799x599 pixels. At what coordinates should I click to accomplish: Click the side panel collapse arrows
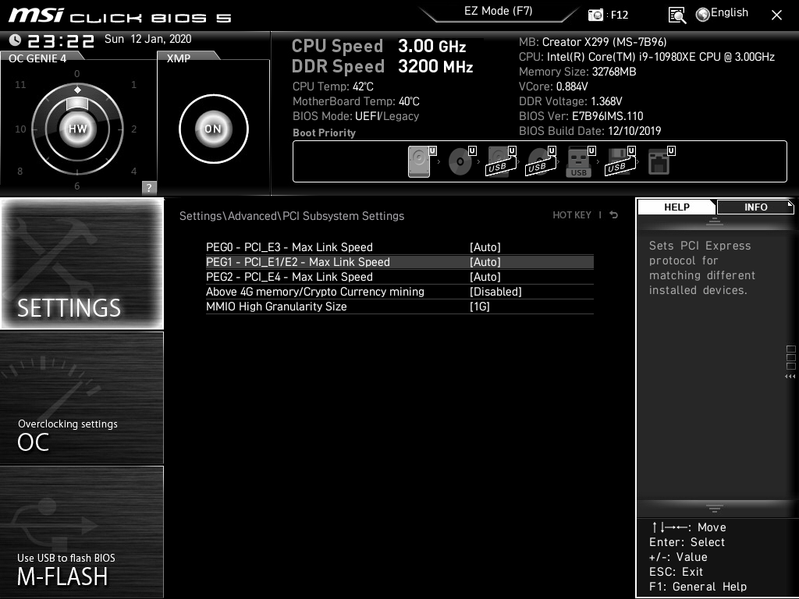[790, 376]
